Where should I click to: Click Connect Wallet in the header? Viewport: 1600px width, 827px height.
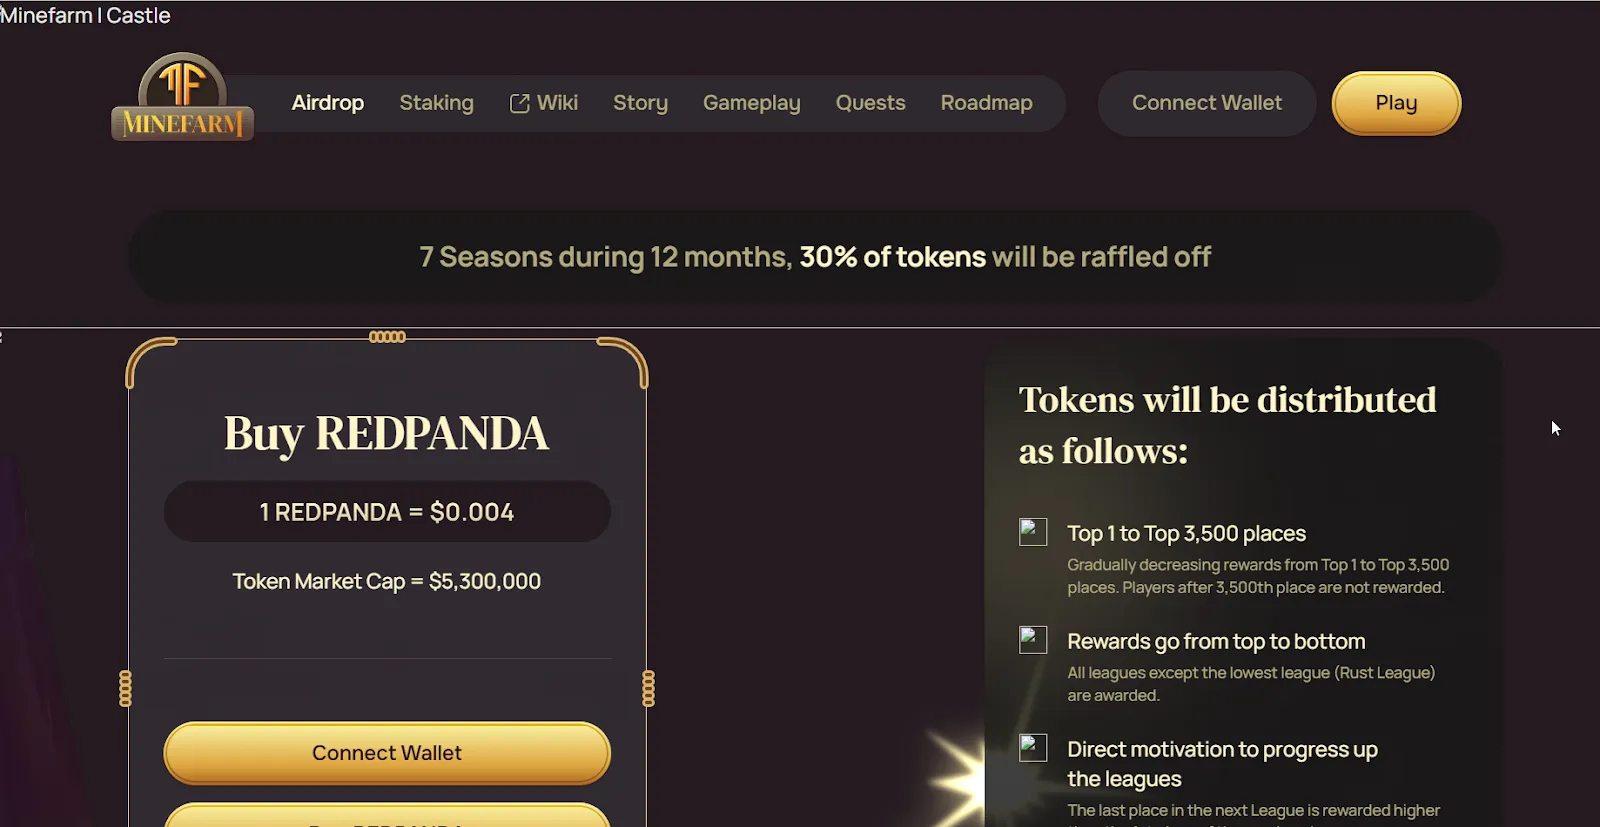pos(1207,103)
